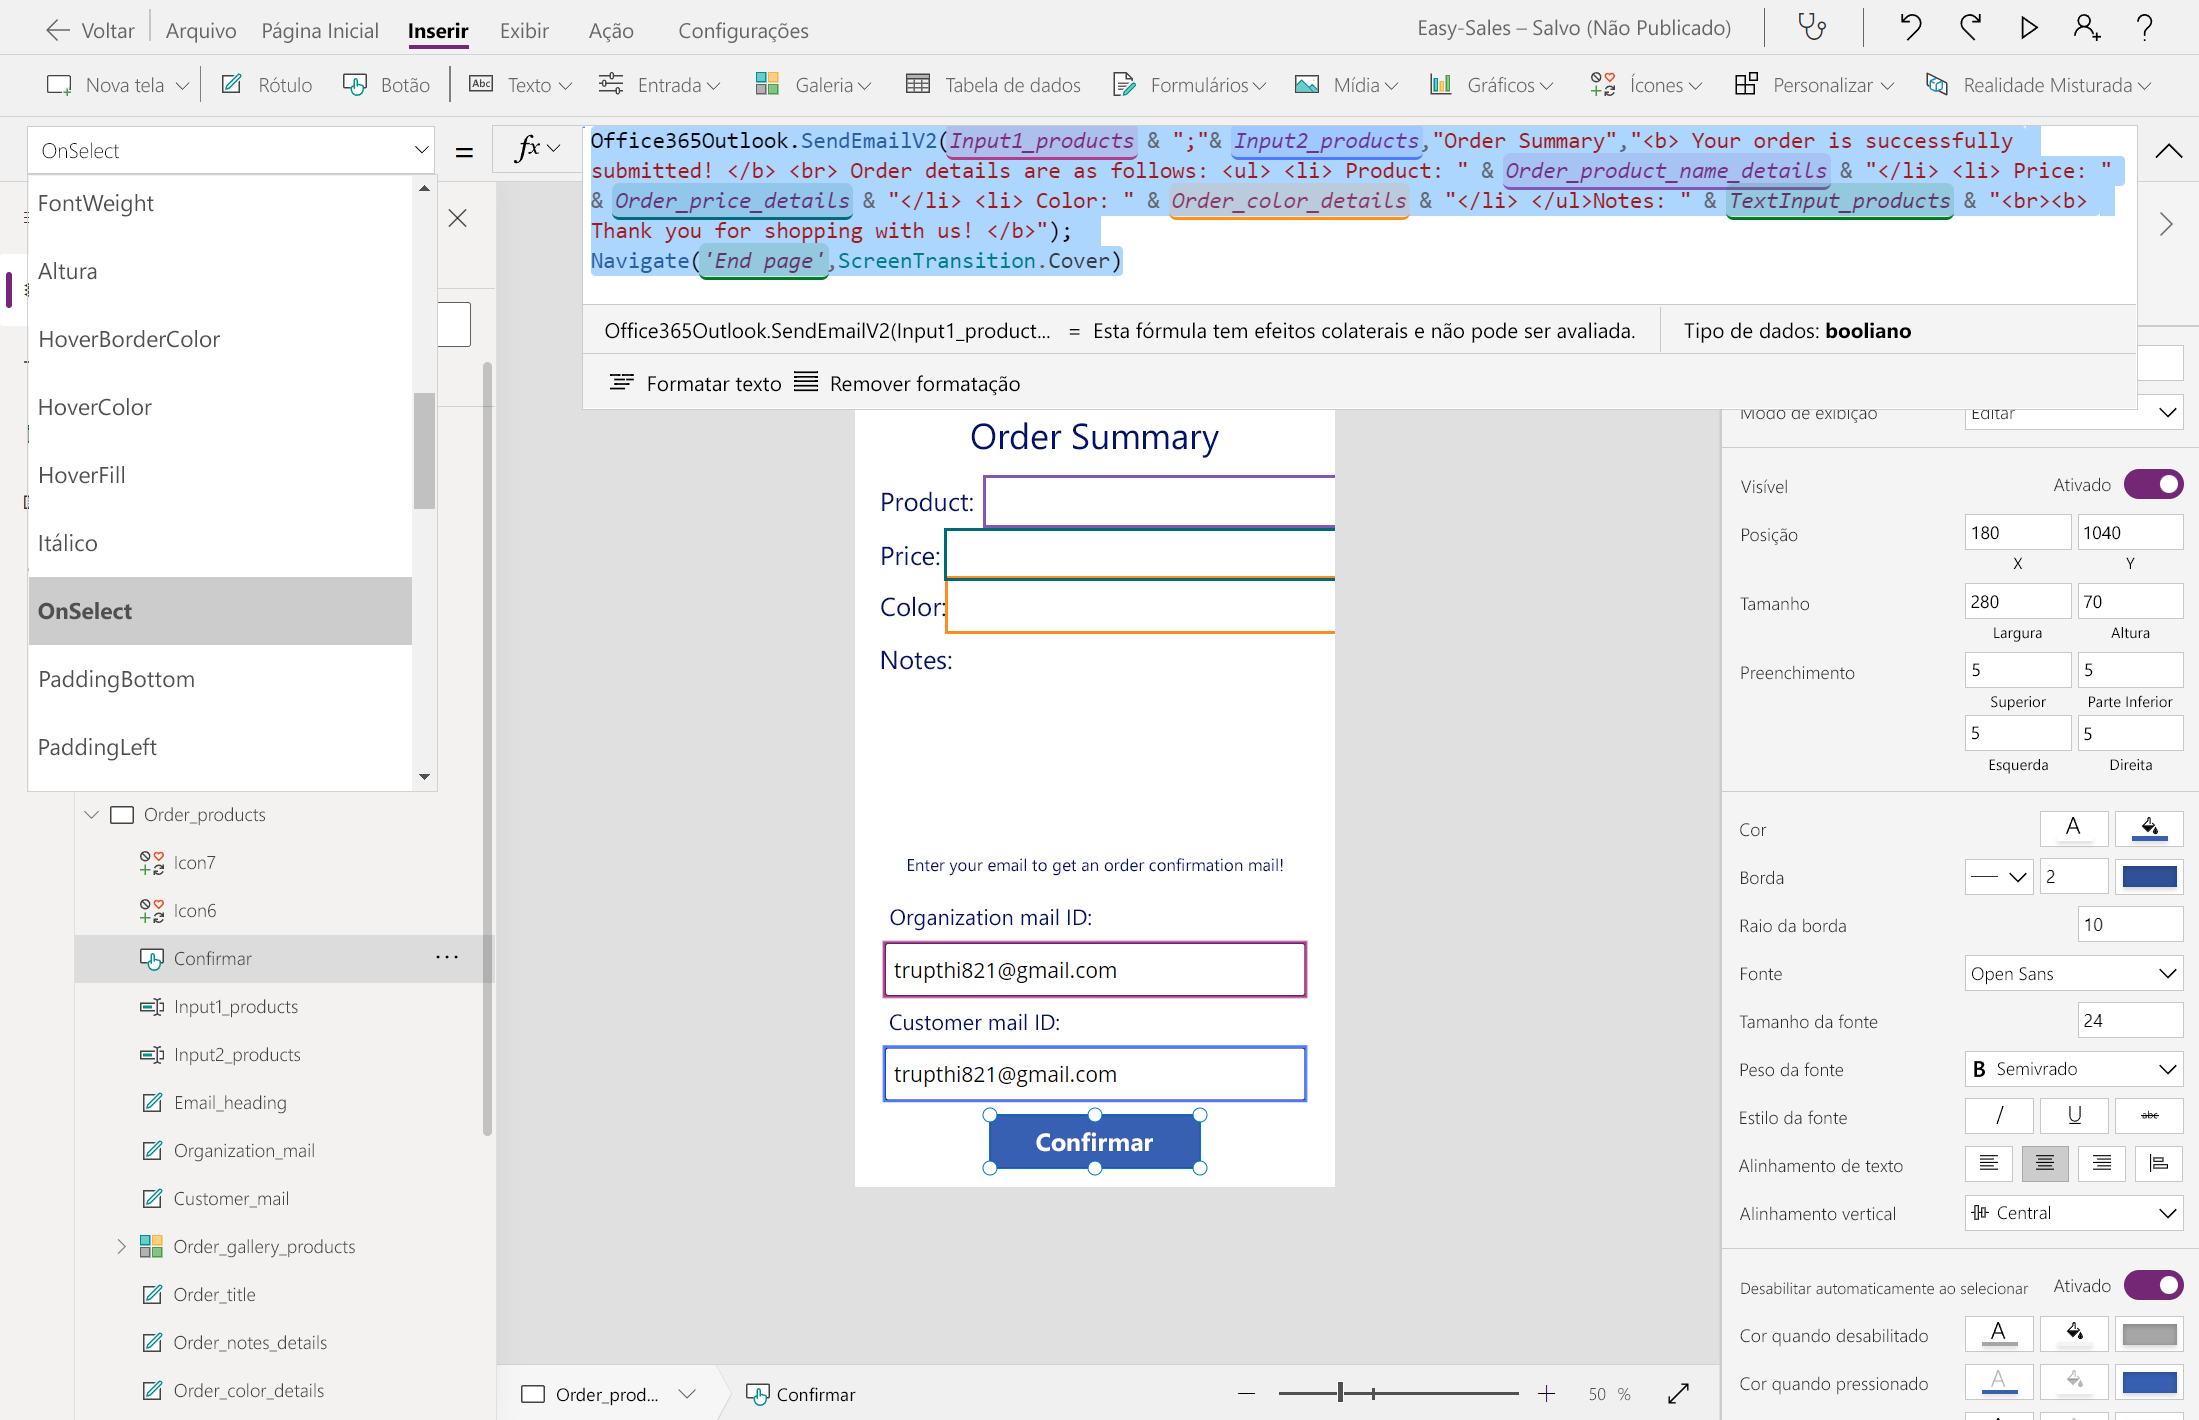
Task: Click the fill color bucket icon
Action: pyautogui.click(x=2149, y=828)
